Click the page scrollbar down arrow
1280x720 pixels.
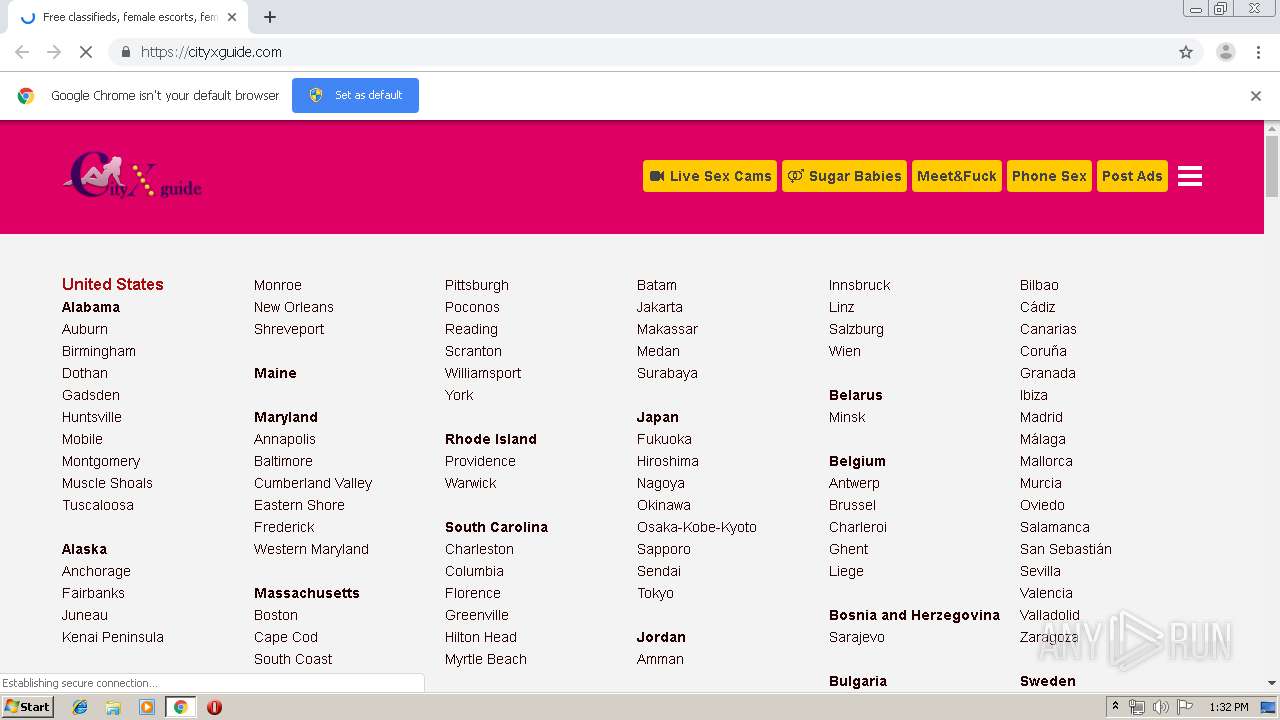pos(1272,683)
